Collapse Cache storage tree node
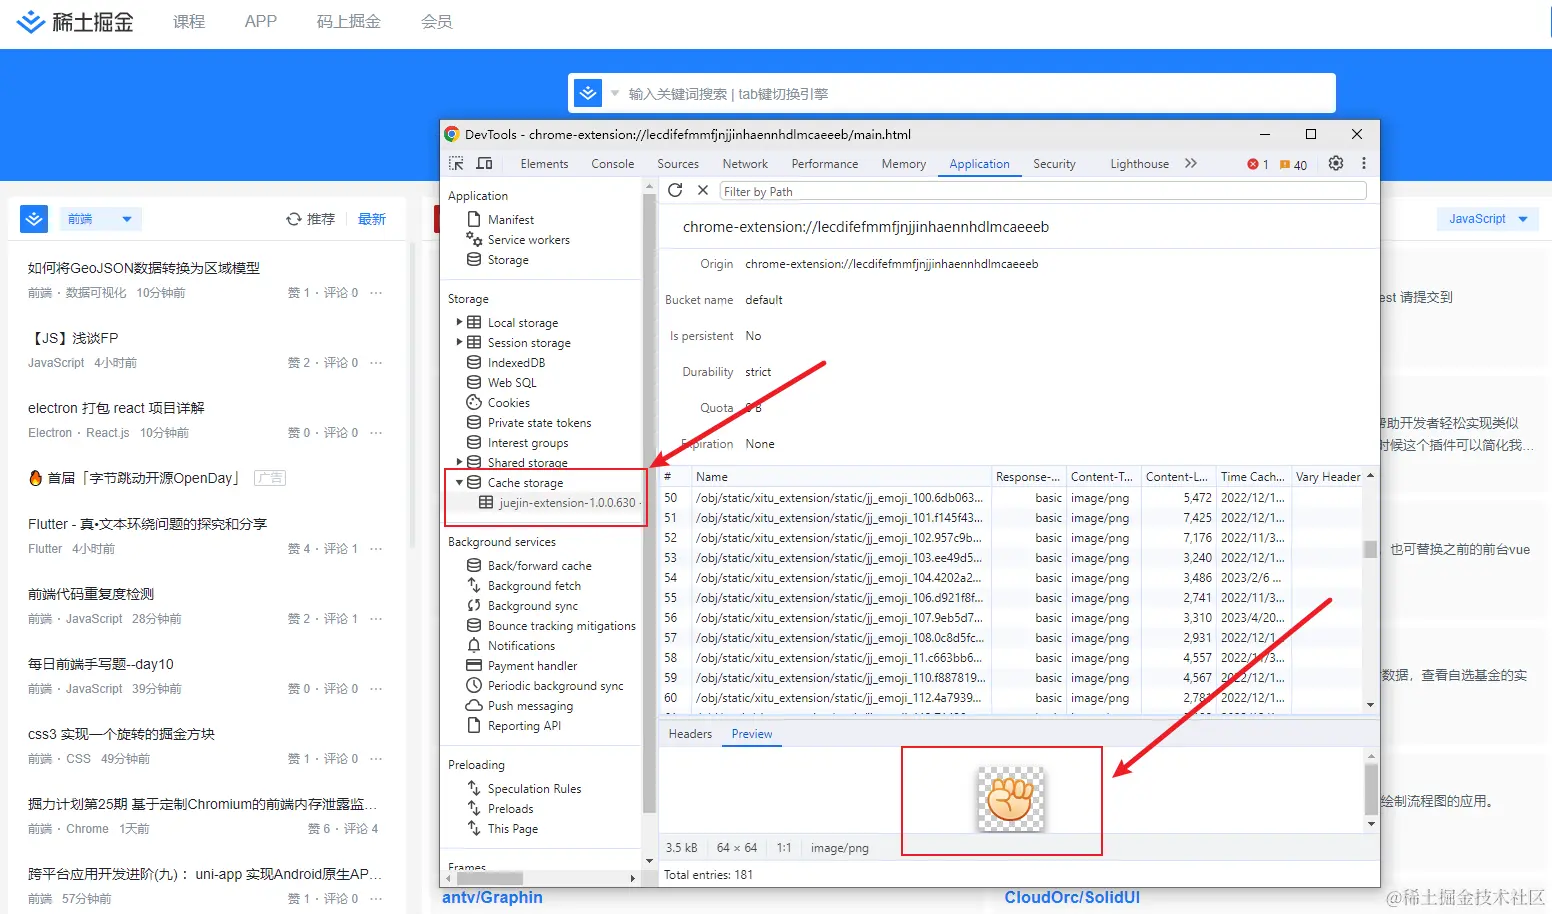 click(x=459, y=482)
